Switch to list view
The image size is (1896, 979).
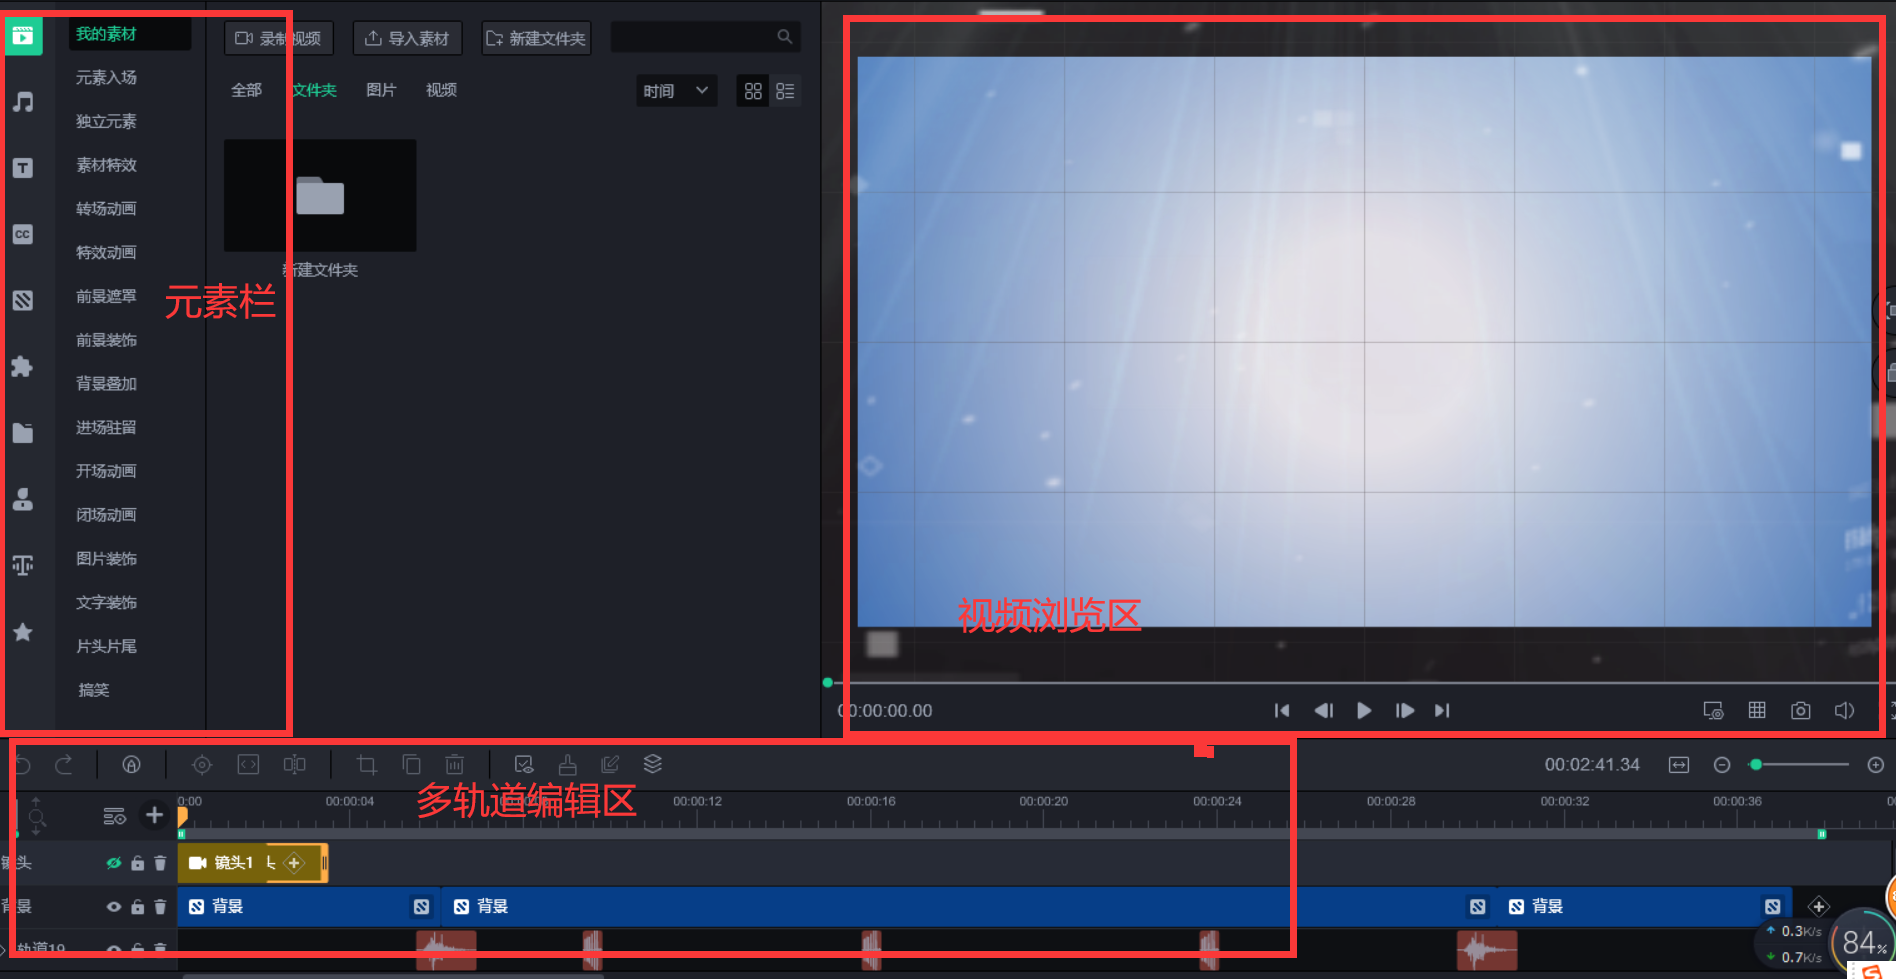point(785,91)
